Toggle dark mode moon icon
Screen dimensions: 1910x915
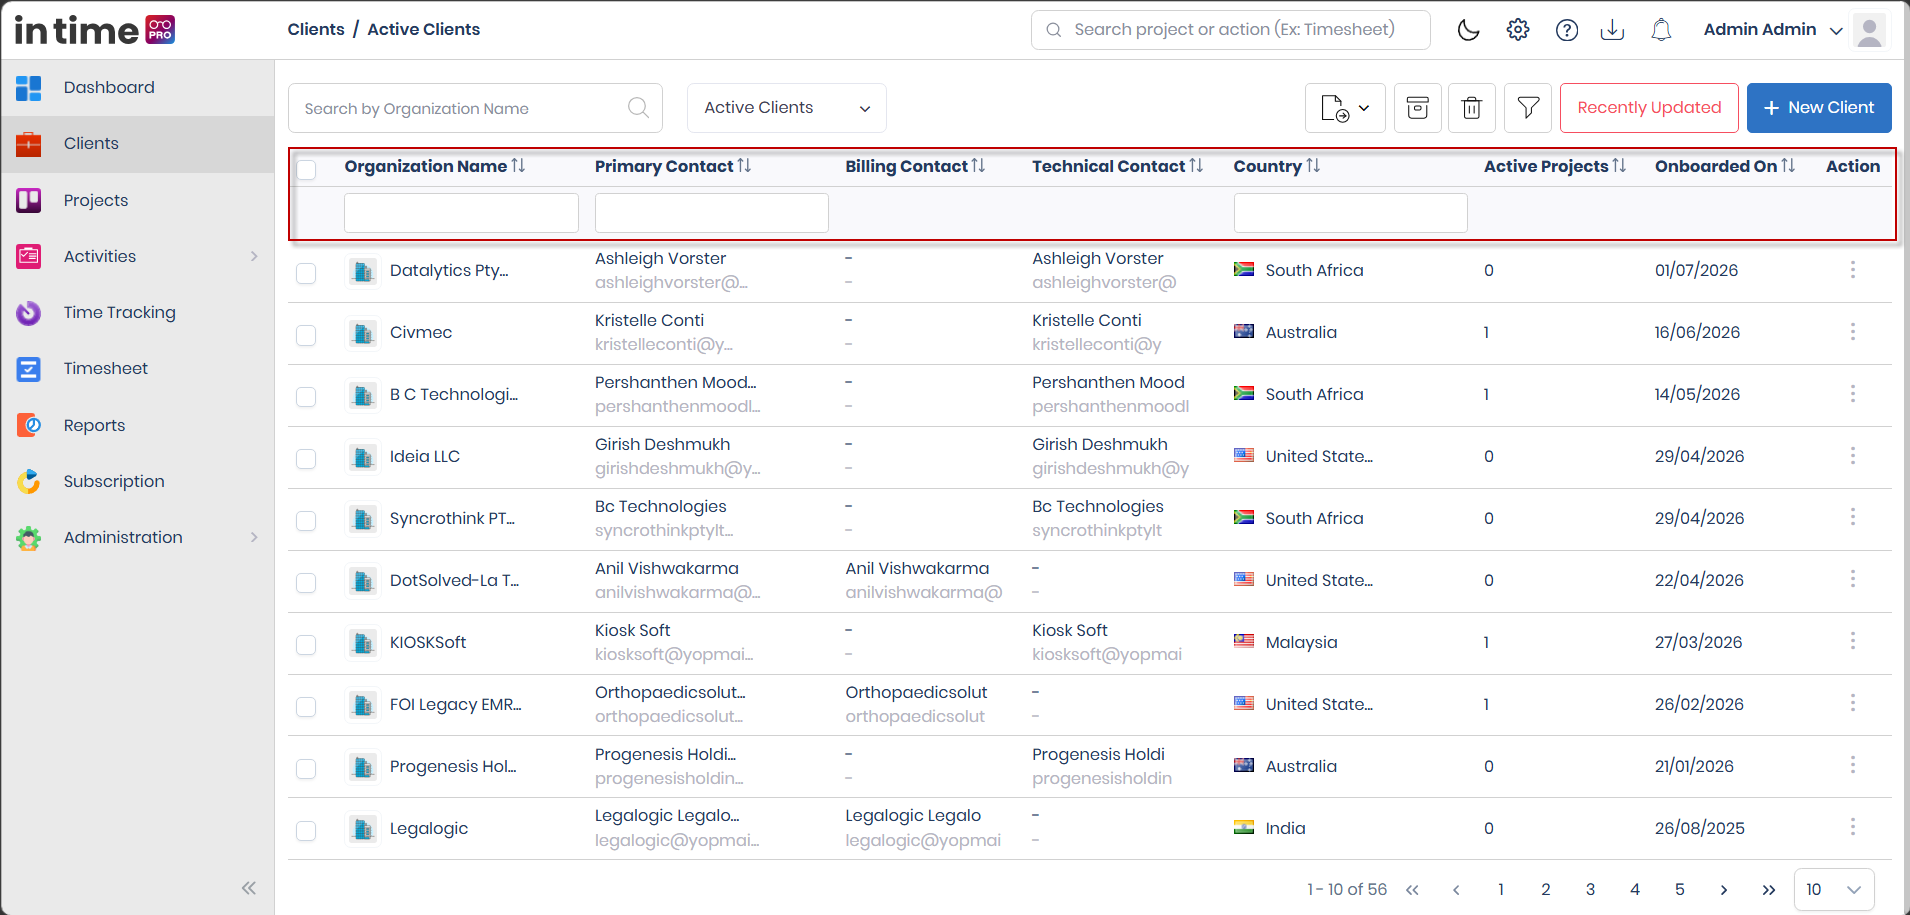tap(1468, 30)
